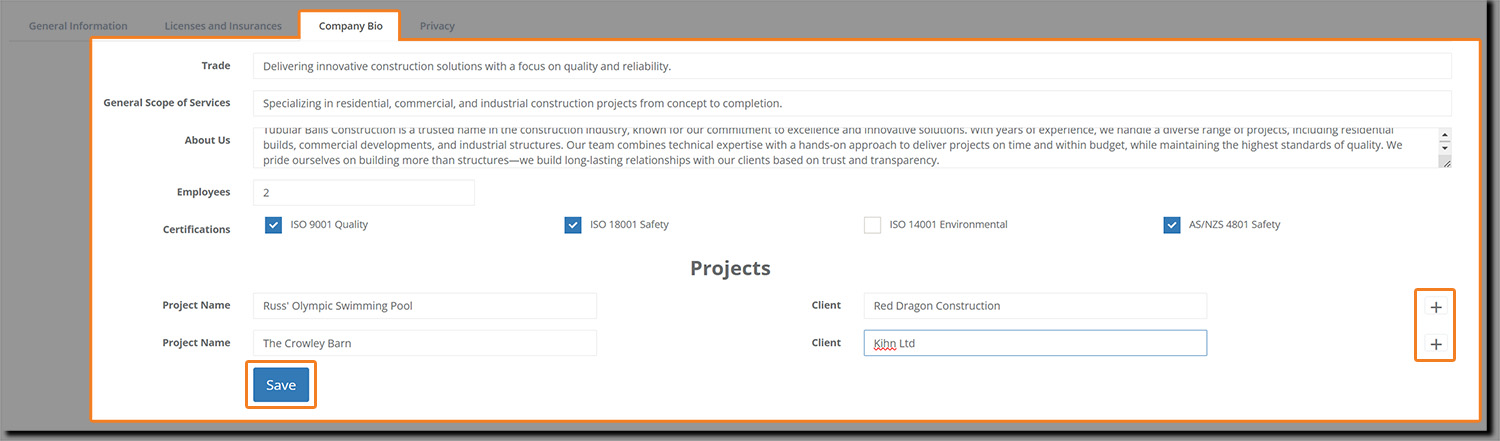This screenshot has width=1500, height=441.
Task: Uncheck the ISO 18001 Safety checkbox
Action: pyautogui.click(x=573, y=225)
